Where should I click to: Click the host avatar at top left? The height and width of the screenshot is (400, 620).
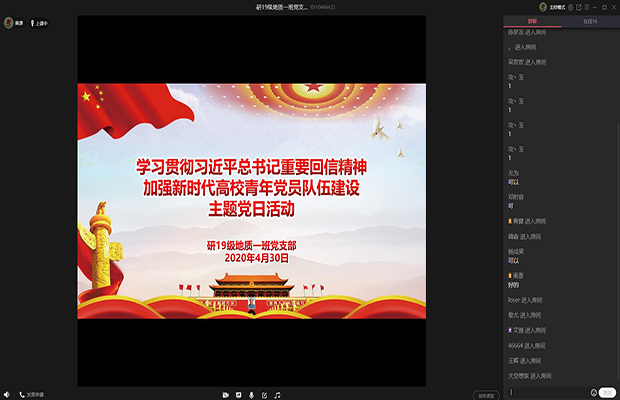click(x=7, y=20)
